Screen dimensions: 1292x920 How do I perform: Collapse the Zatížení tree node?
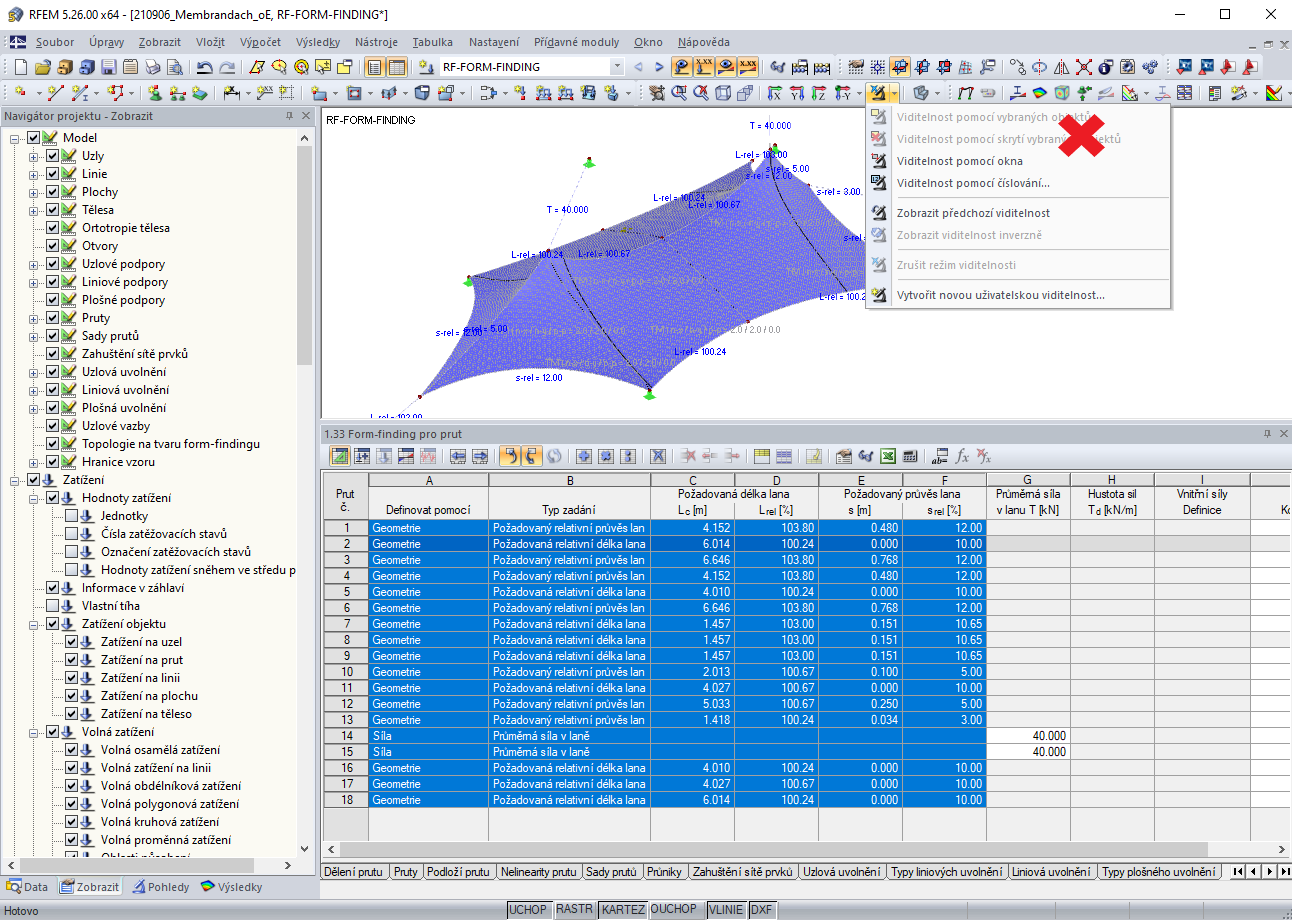(15, 480)
